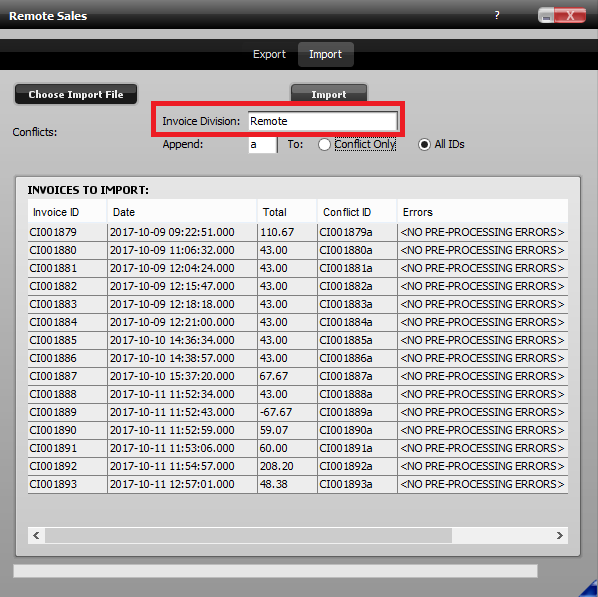This screenshot has width=598, height=597.
Task: Focus the Invoice Division input field
Action: pos(323,121)
